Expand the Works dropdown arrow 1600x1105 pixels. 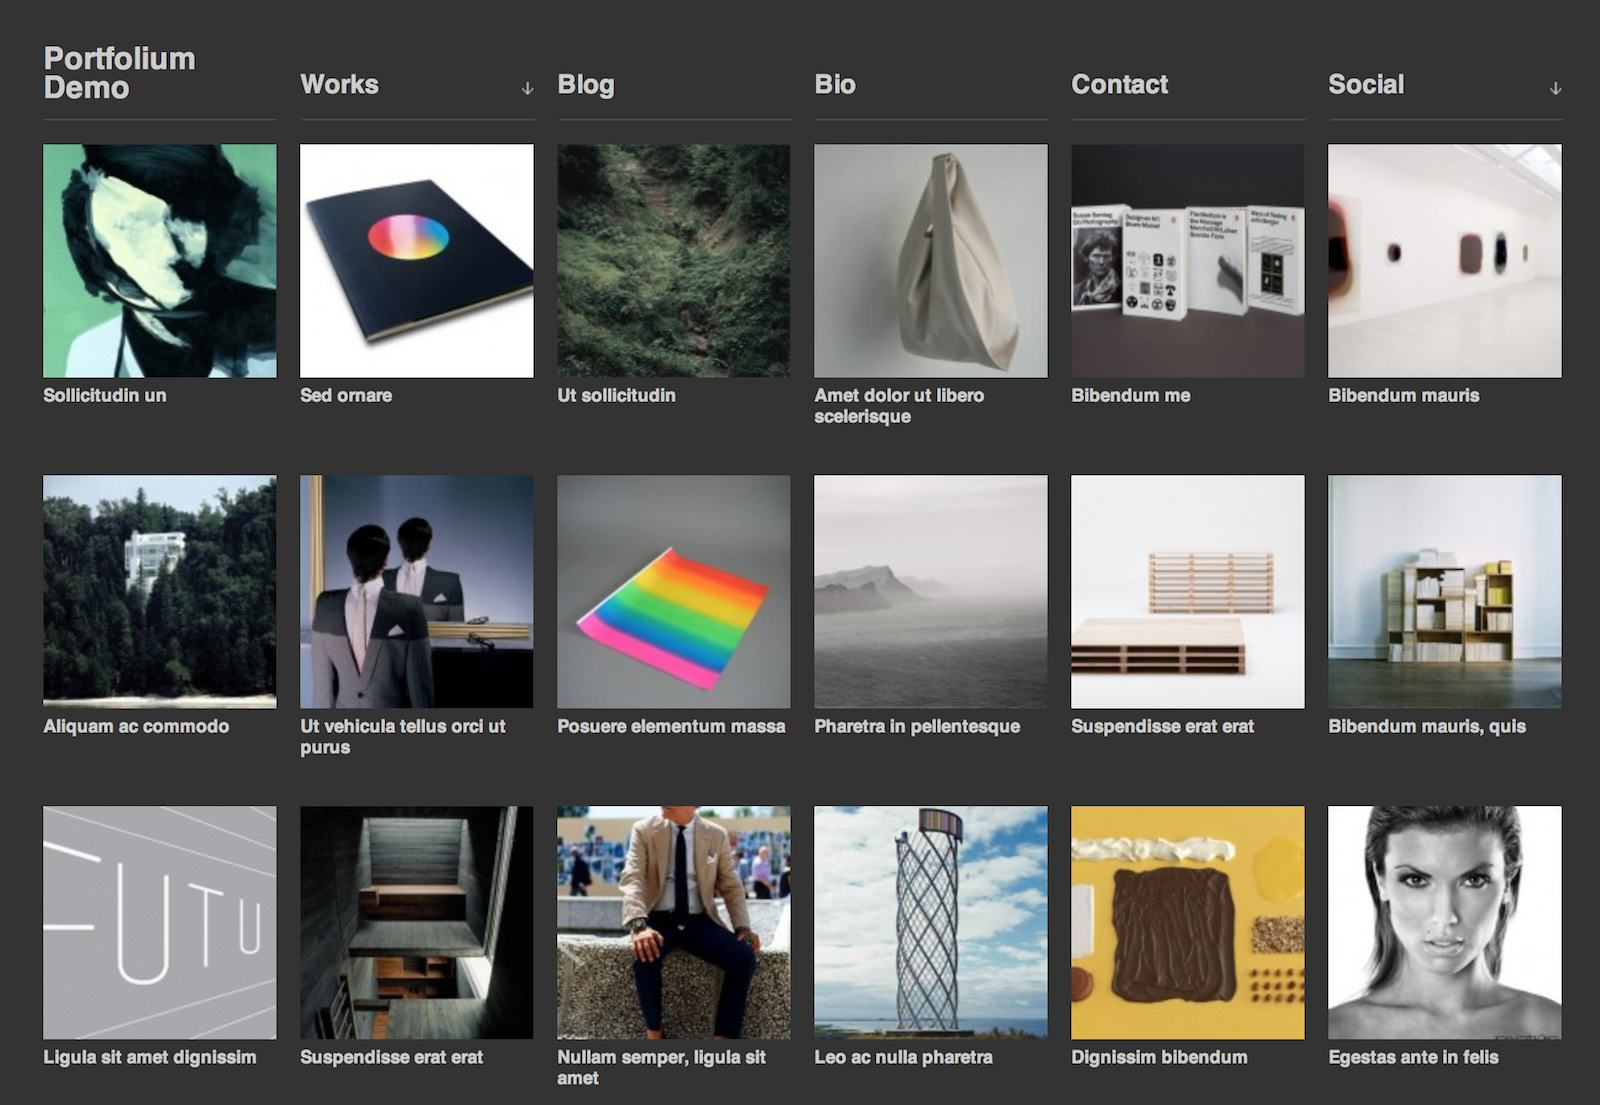[527, 88]
